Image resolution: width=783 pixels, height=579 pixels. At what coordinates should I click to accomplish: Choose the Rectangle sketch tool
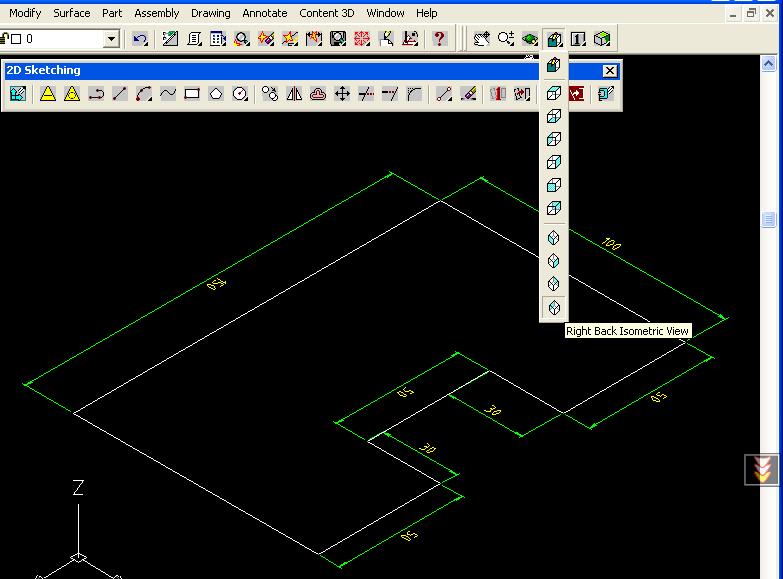(x=192, y=94)
